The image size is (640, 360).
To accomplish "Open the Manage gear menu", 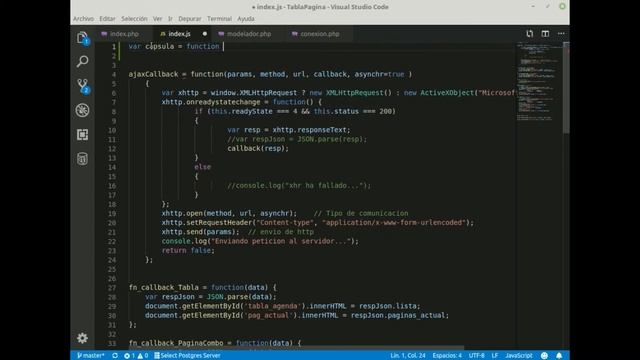I will [x=82, y=338].
